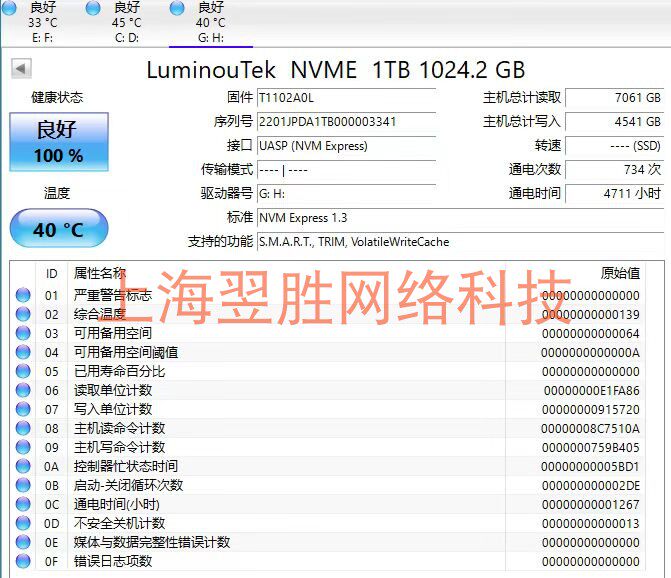The image size is (671, 578).
Task: Select the E: F: drive tab
Action: click(42, 22)
